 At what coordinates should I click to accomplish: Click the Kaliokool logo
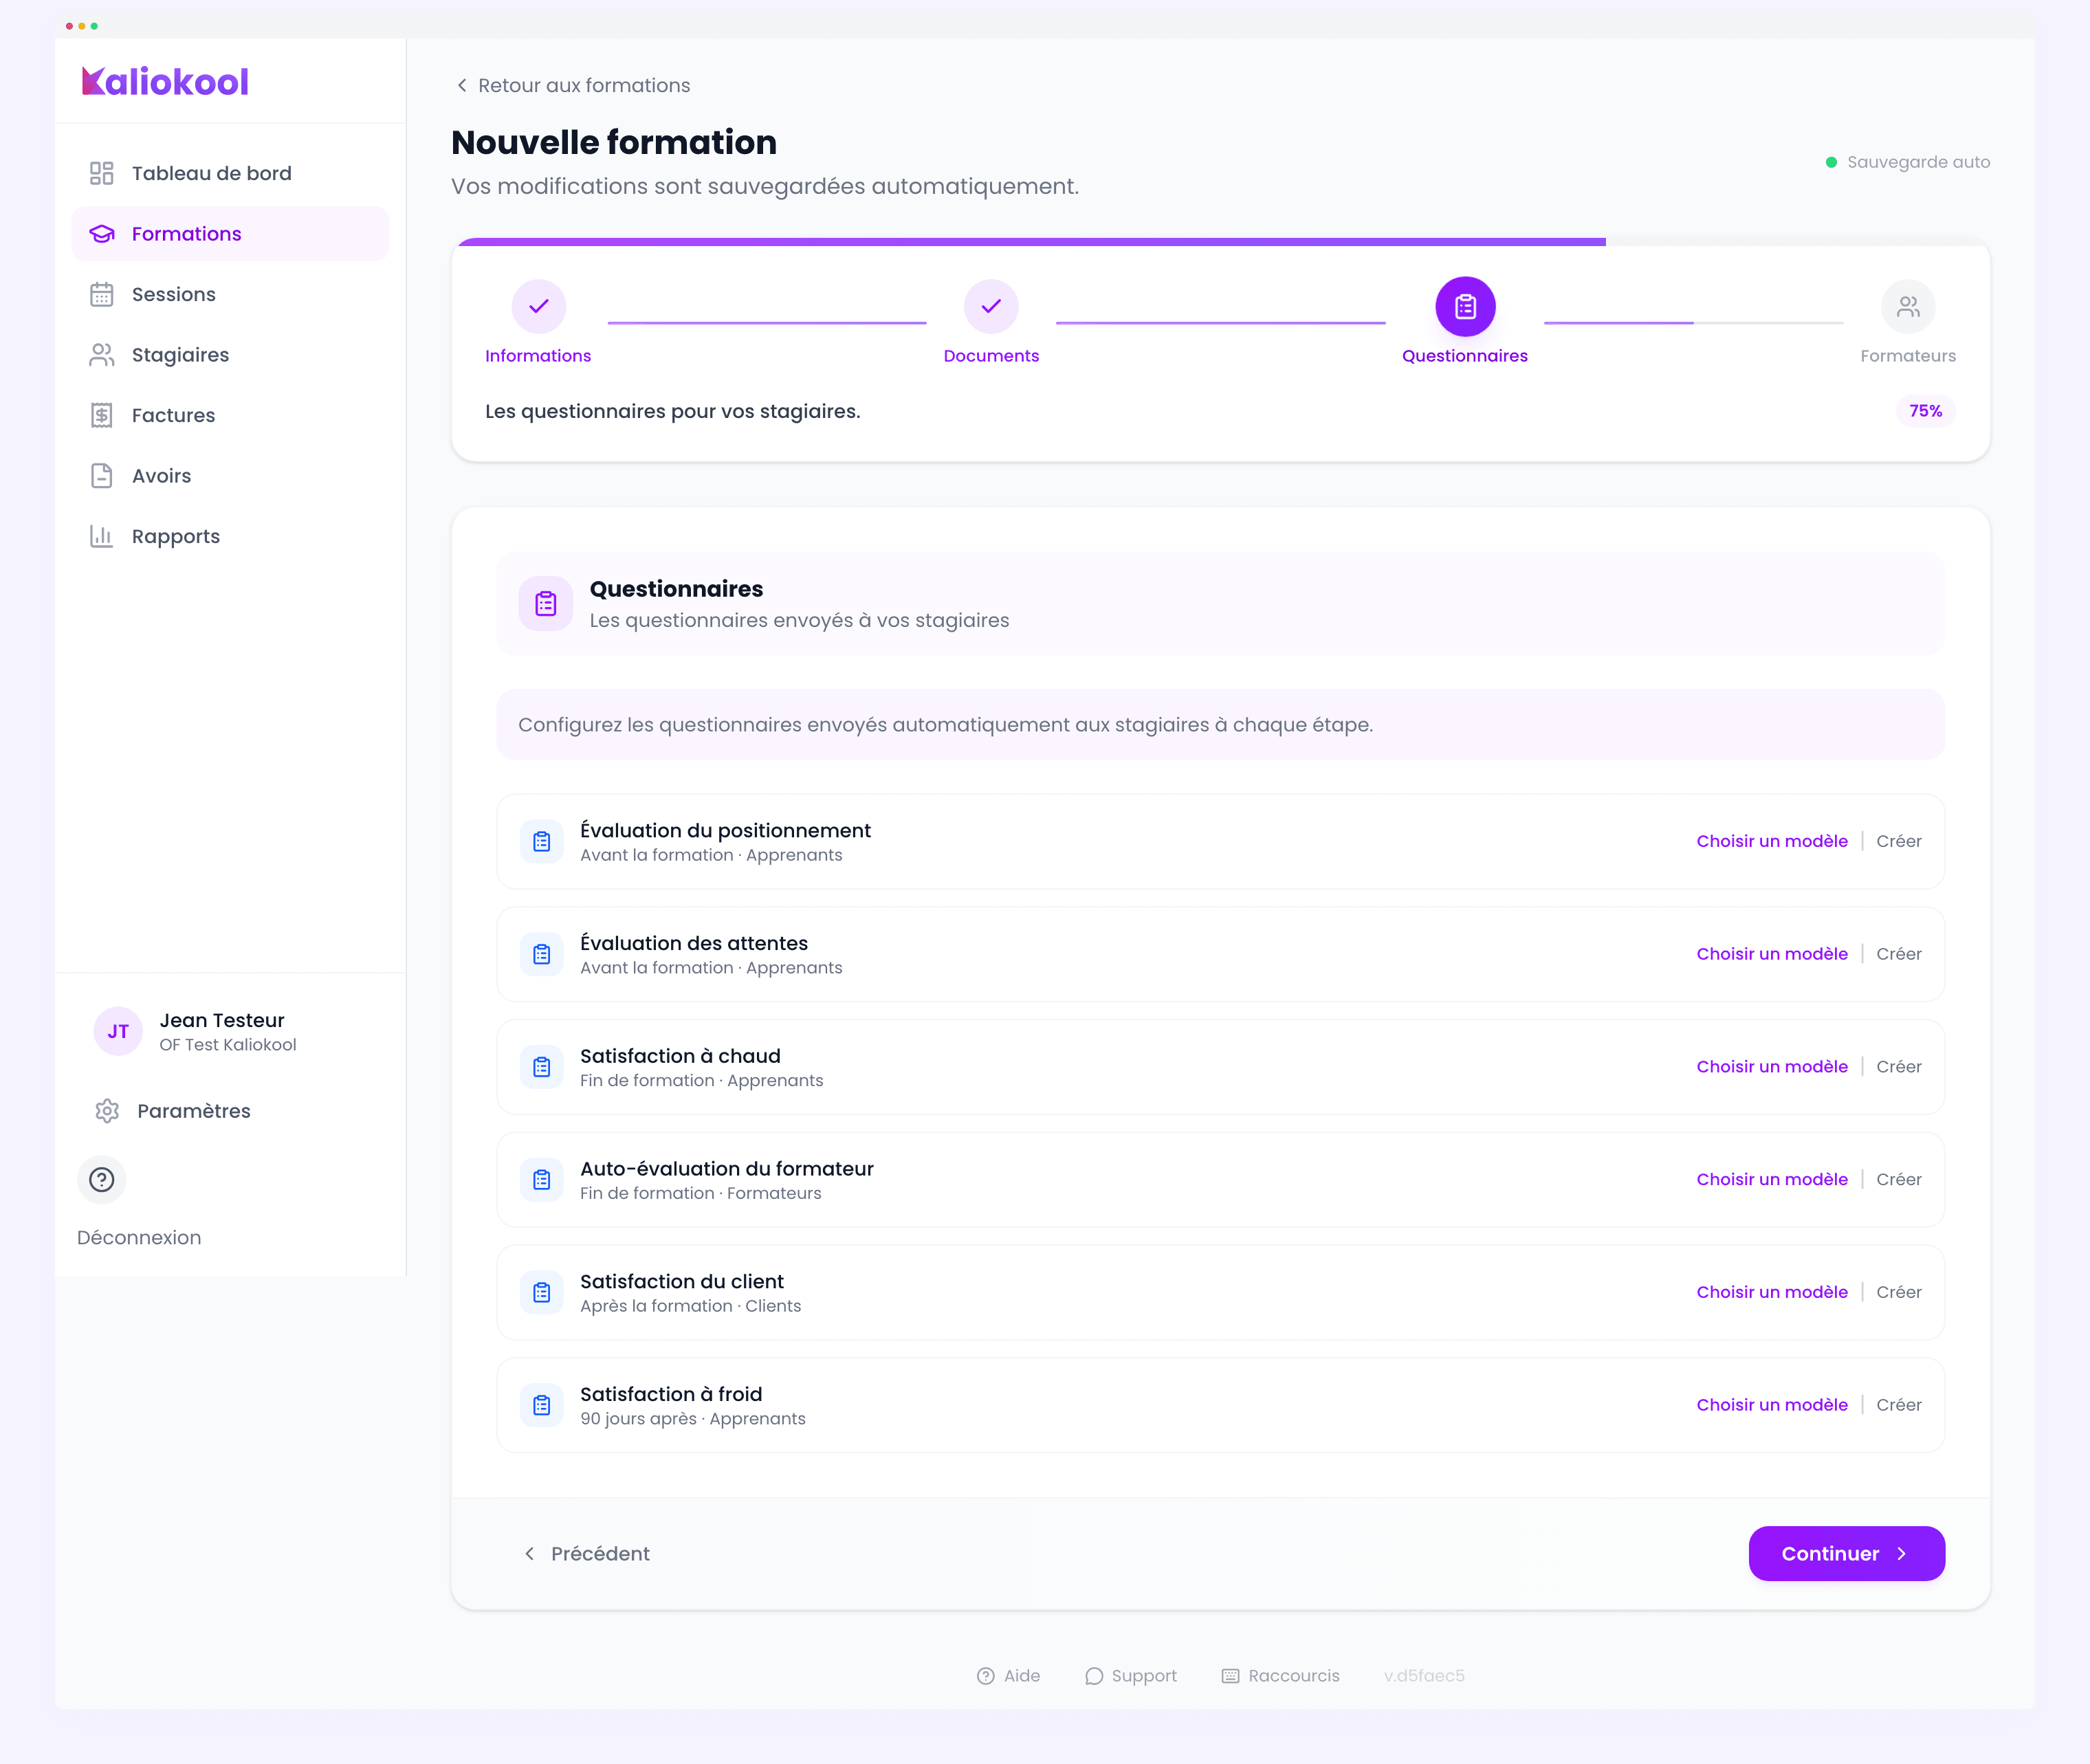(165, 82)
